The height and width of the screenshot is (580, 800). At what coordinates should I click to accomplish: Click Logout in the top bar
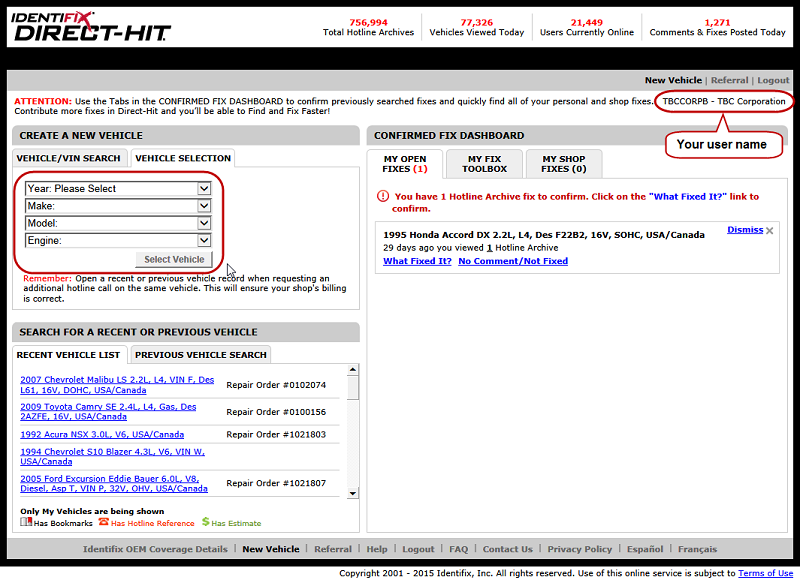click(773, 80)
